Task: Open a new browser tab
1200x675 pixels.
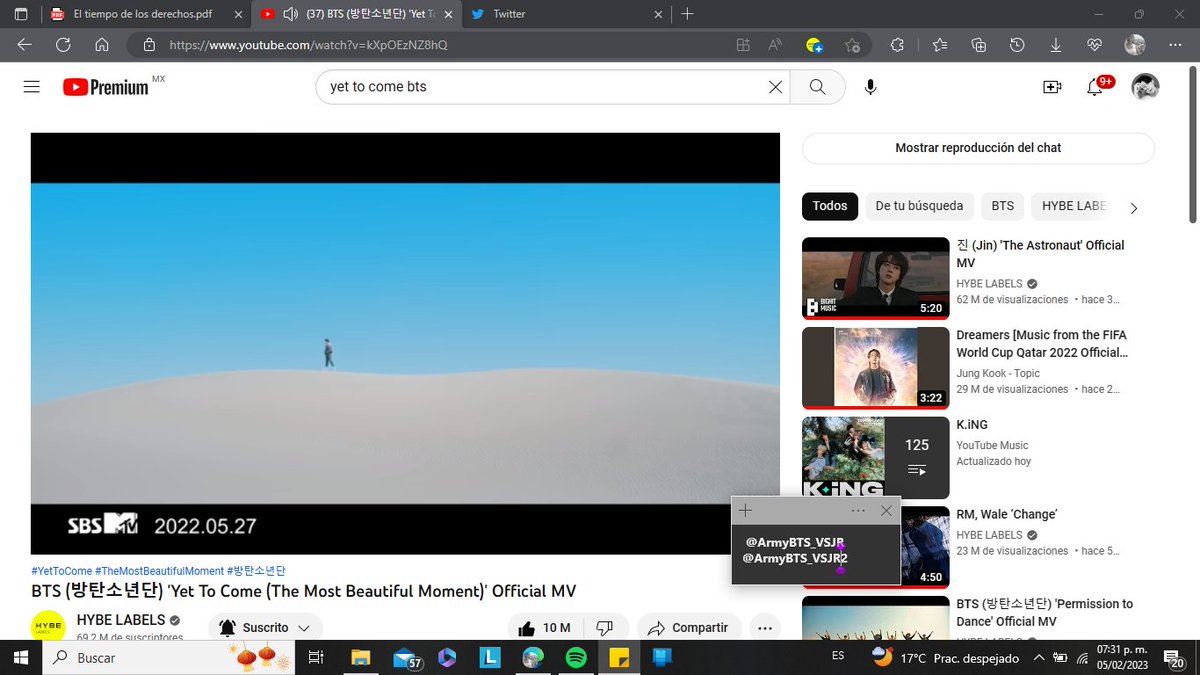Action: 687,14
